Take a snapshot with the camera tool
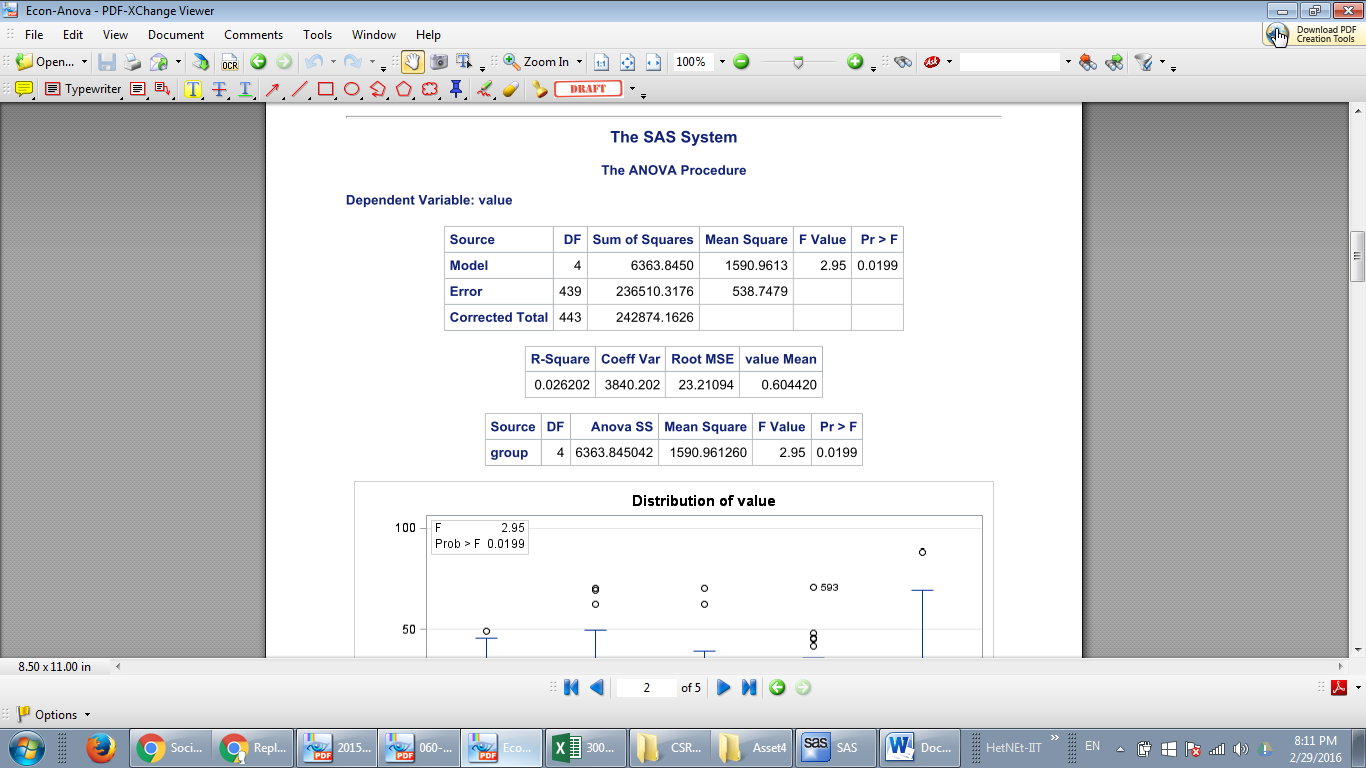 point(440,62)
